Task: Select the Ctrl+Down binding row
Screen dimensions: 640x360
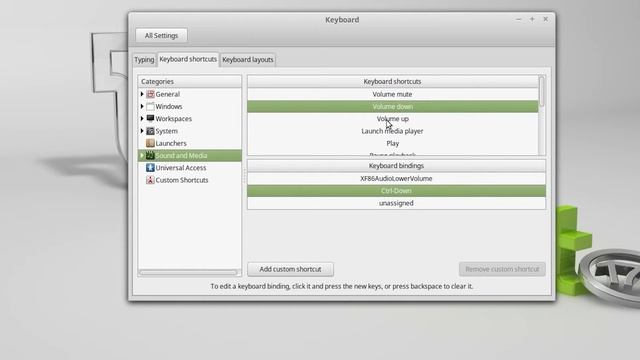Action: click(x=396, y=191)
